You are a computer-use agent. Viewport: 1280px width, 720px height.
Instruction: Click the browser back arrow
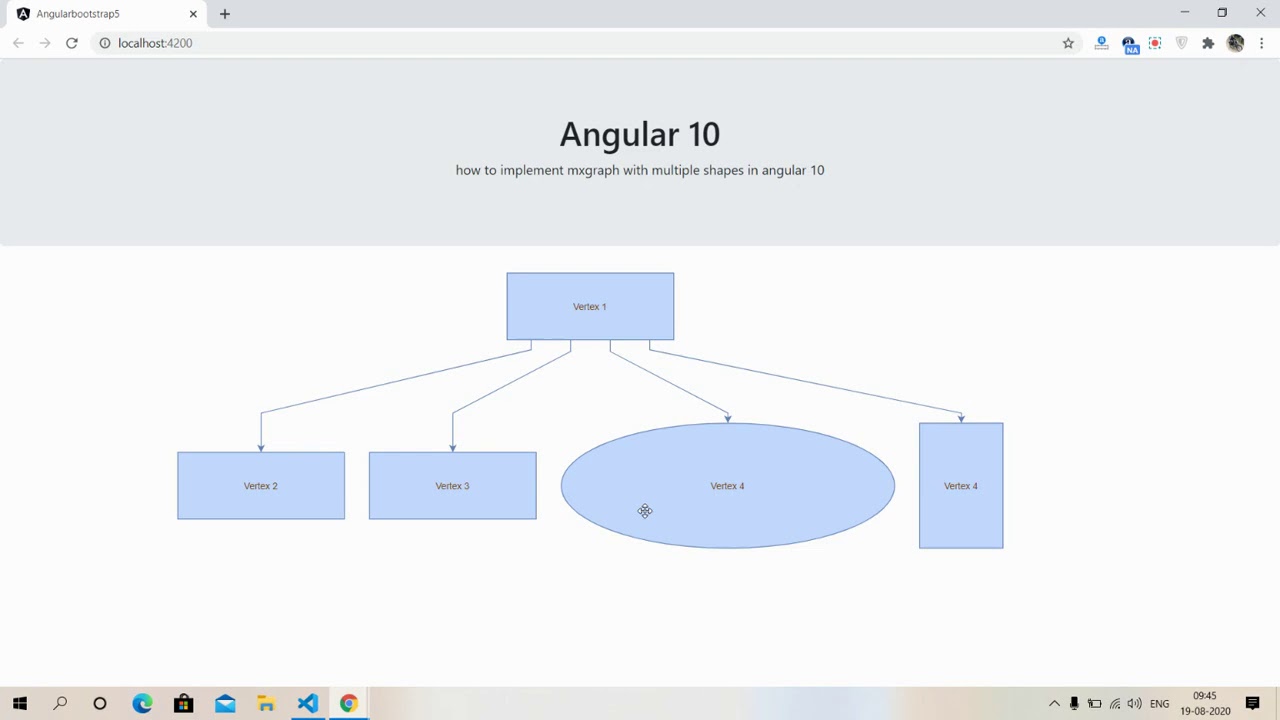click(18, 43)
